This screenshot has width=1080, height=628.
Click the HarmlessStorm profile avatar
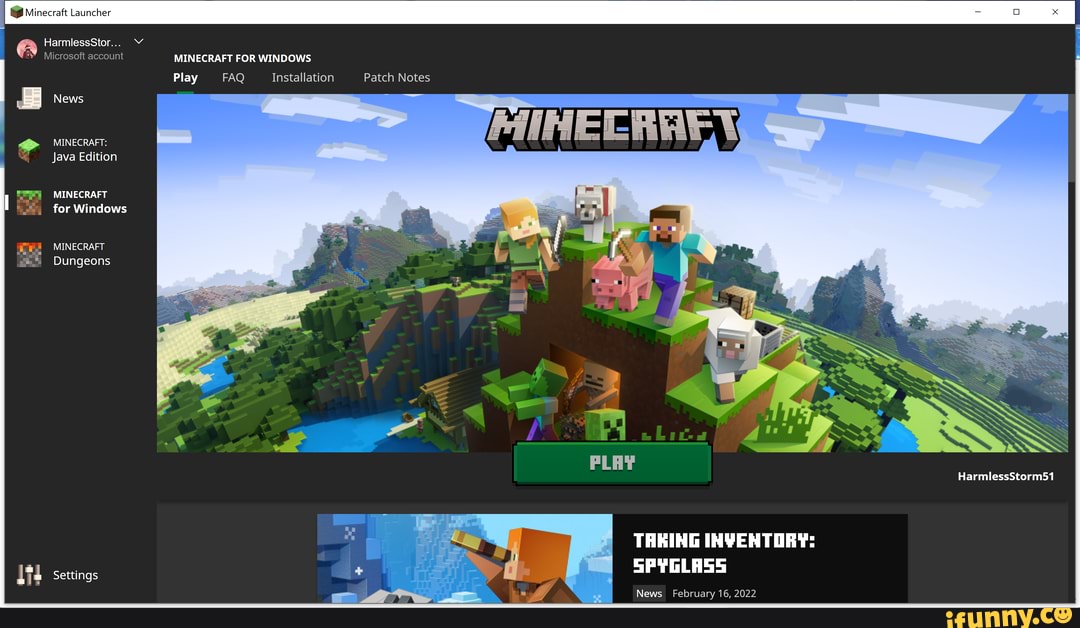(25, 47)
